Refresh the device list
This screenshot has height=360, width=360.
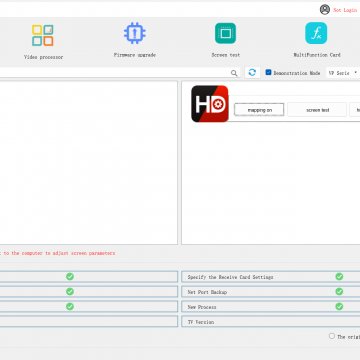click(252, 73)
